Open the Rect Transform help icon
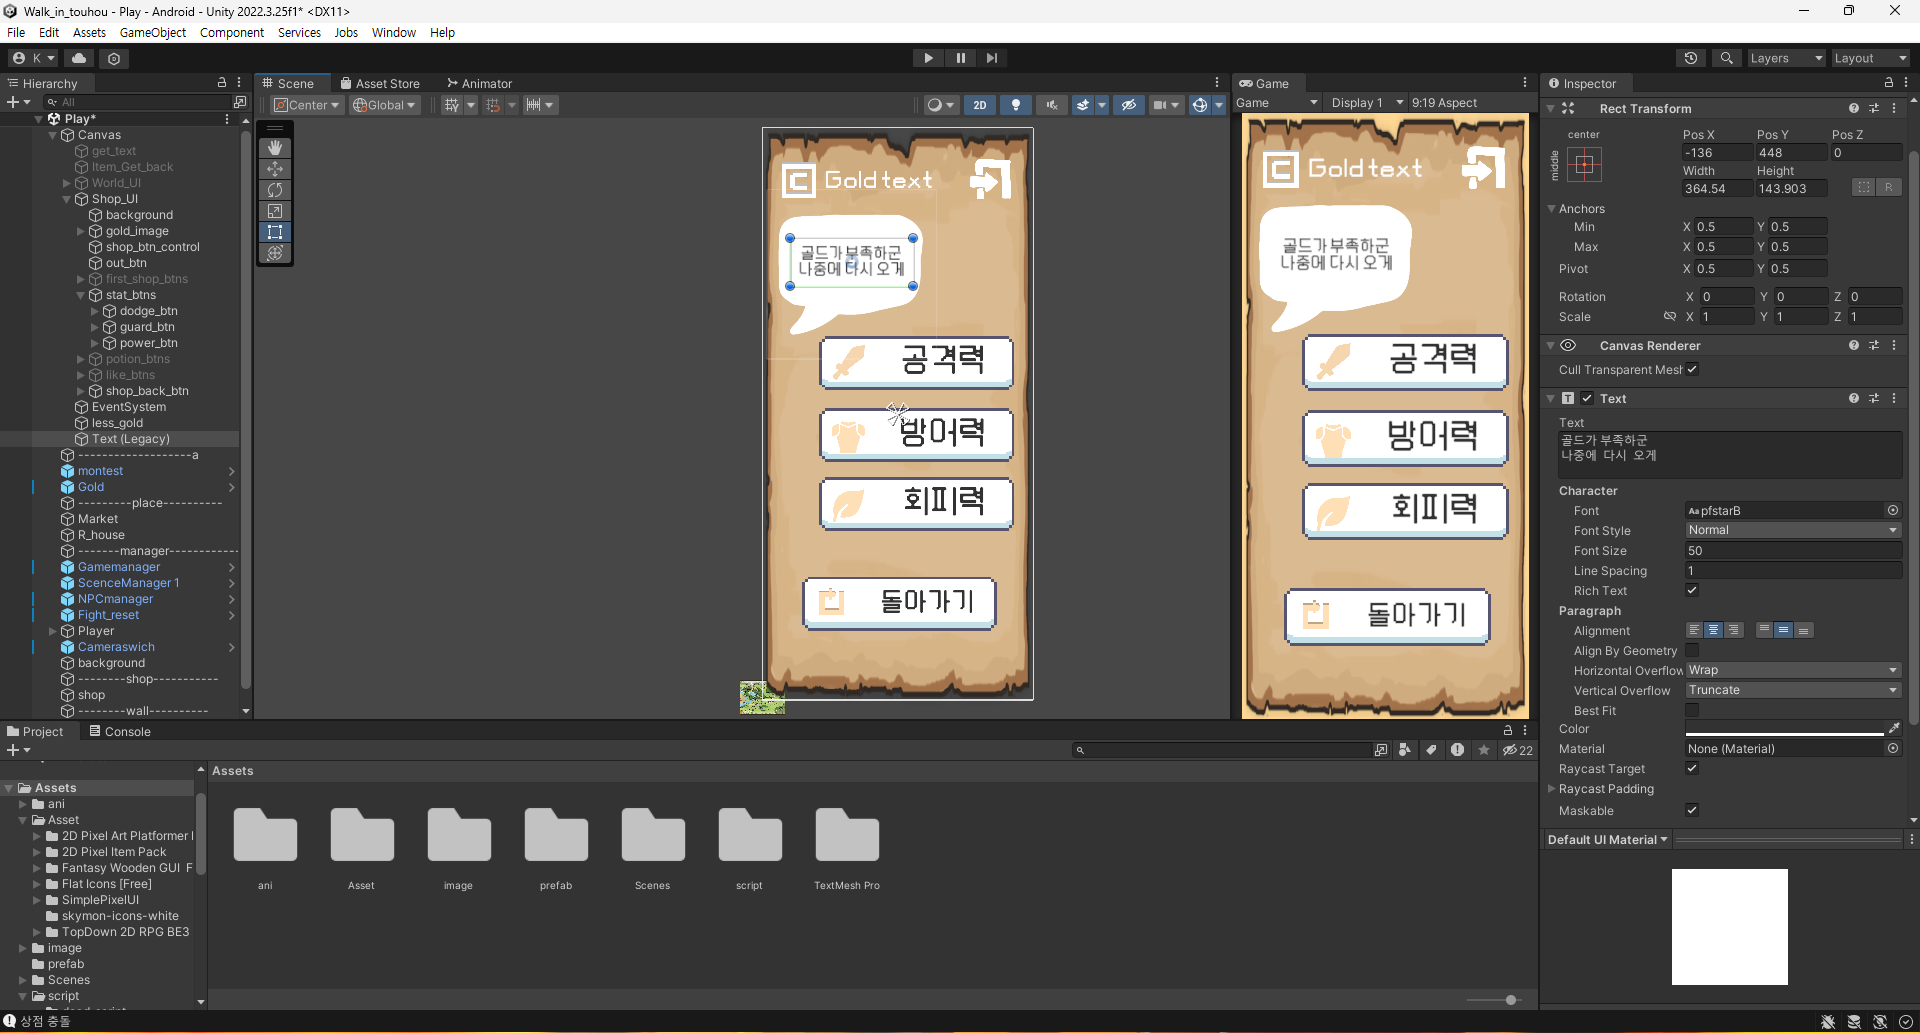Image resolution: width=1920 pixels, height=1033 pixels. [x=1854, y=108]
